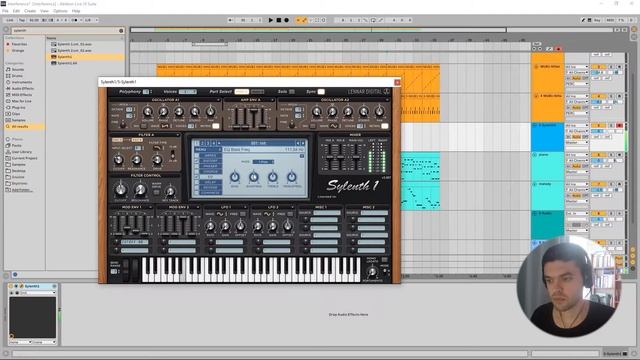Click Filter Control Keytrack knob
Viewport: 640px width, 360px height.
tap(170, 191)
